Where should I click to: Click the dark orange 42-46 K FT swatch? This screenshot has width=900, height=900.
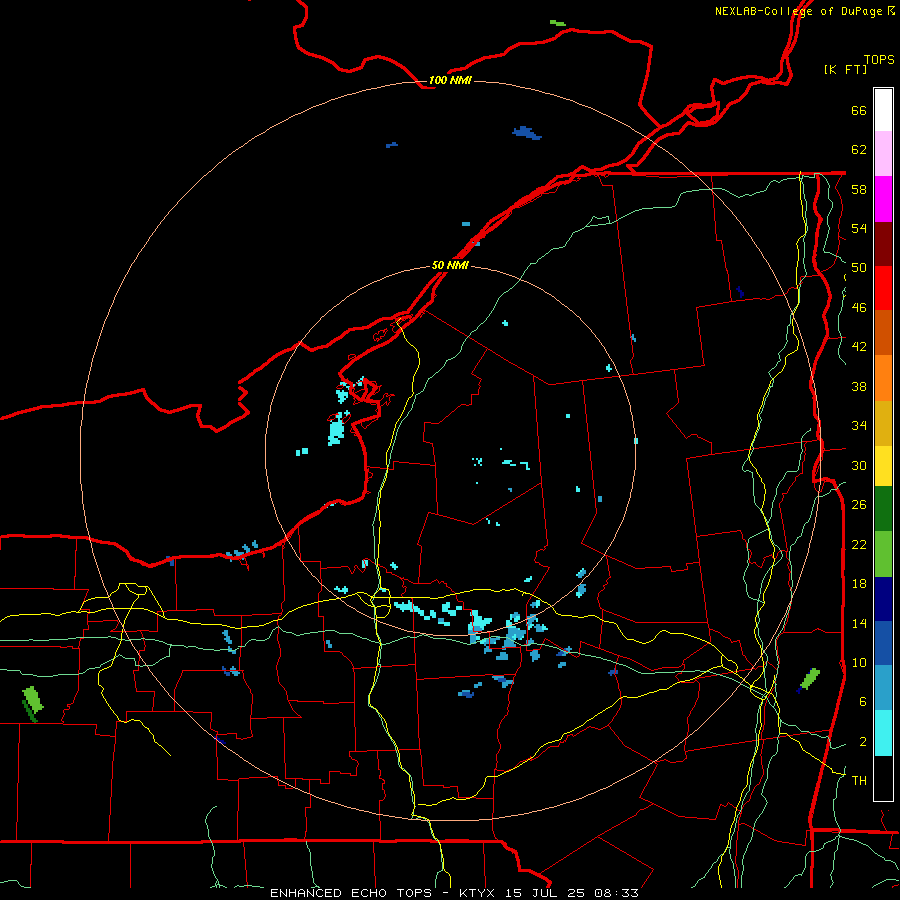[883, 333]
